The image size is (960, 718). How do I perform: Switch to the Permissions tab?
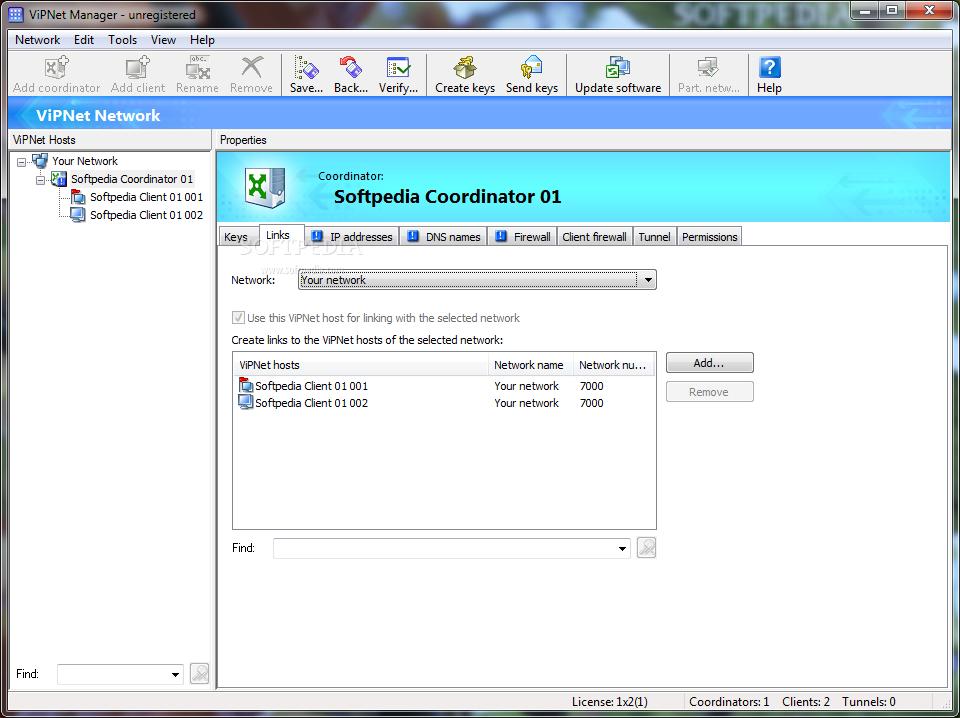(710, 237)
